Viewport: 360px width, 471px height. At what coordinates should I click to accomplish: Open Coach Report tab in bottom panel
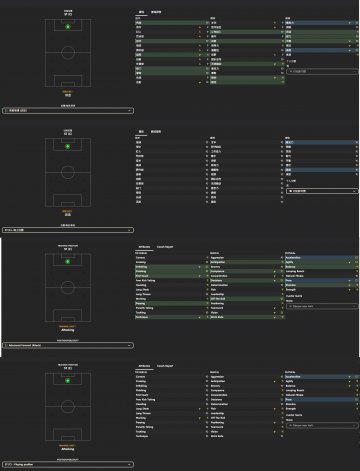pyautogui.click(x=165, y=366)
